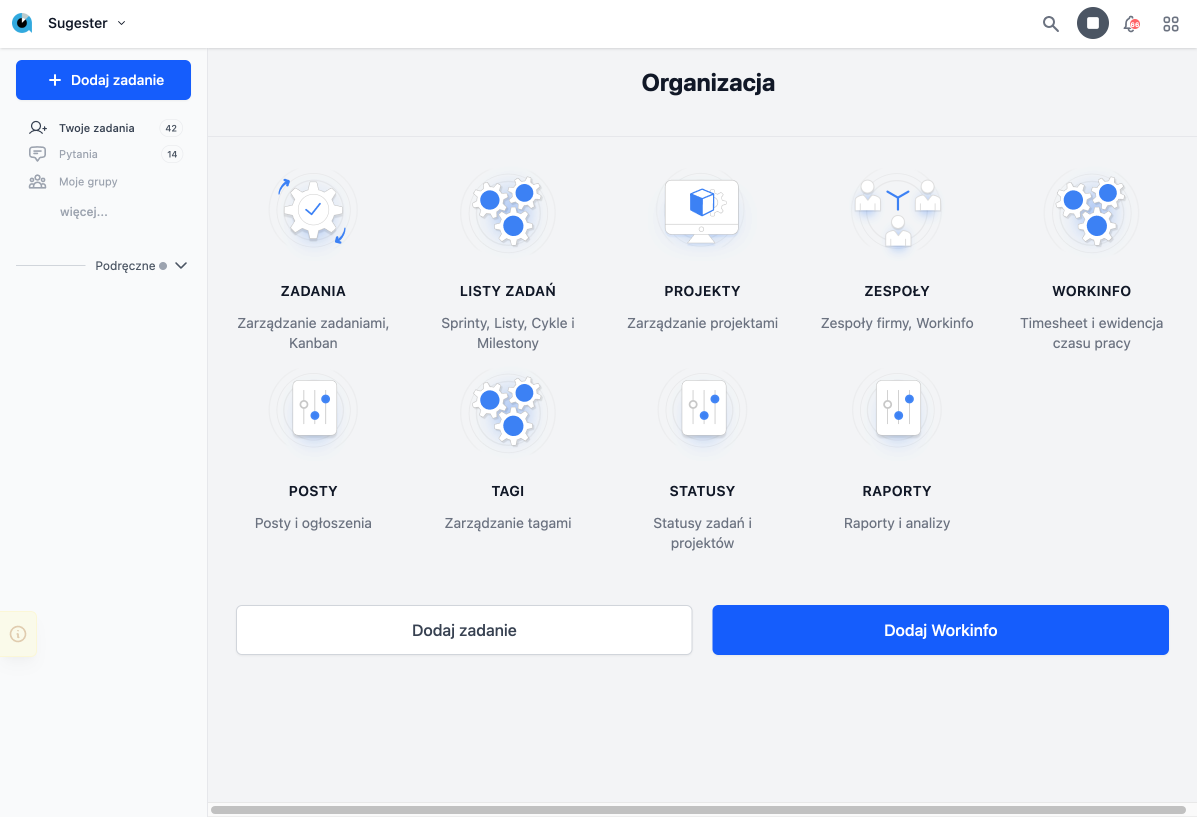Open RAPORTY analytics icon
The height and width of the screenshot is (817, 1197).
pyautogui.click(x=897, y=410)
